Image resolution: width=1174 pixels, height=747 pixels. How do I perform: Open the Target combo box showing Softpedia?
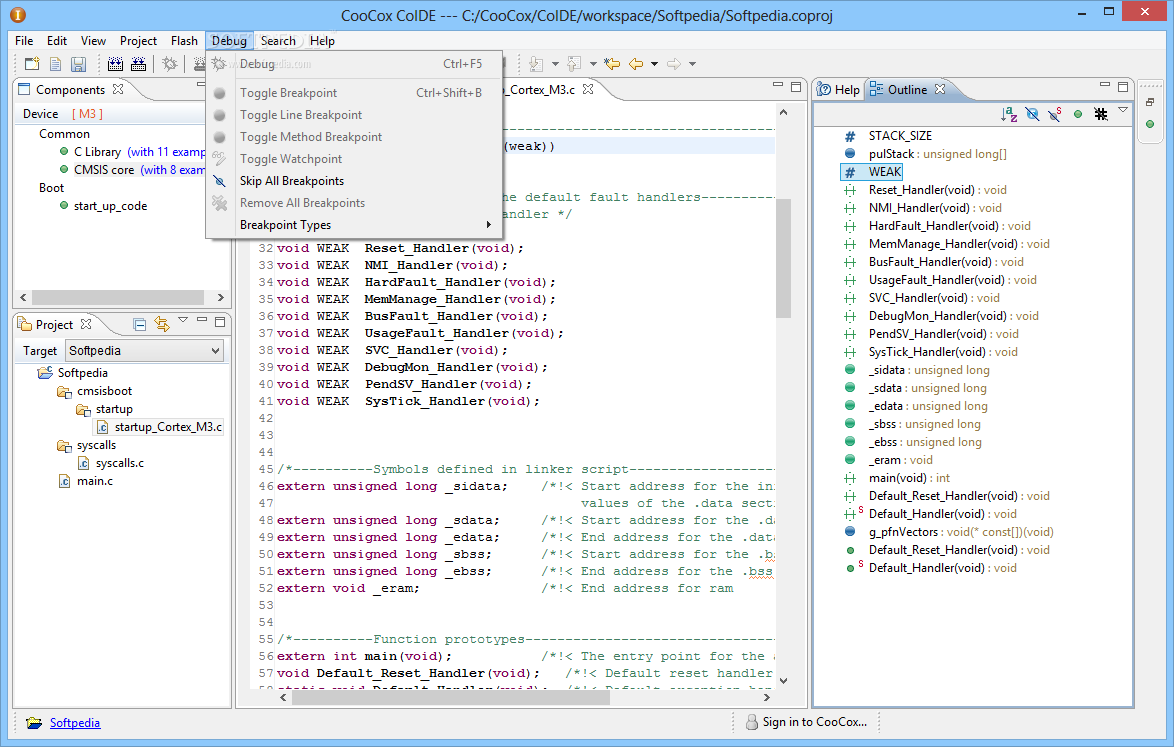pyautogui.click(x=145, y=350)
